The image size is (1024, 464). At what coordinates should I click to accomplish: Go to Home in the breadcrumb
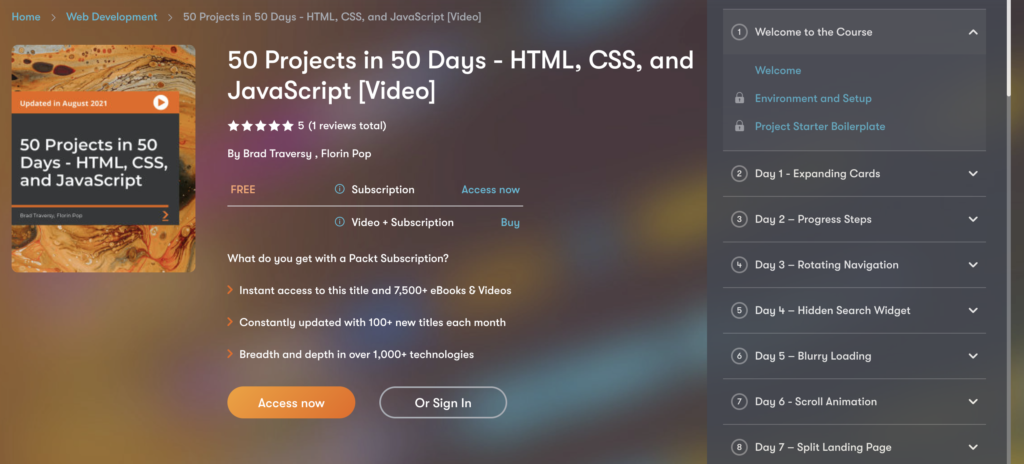(26, 17)
